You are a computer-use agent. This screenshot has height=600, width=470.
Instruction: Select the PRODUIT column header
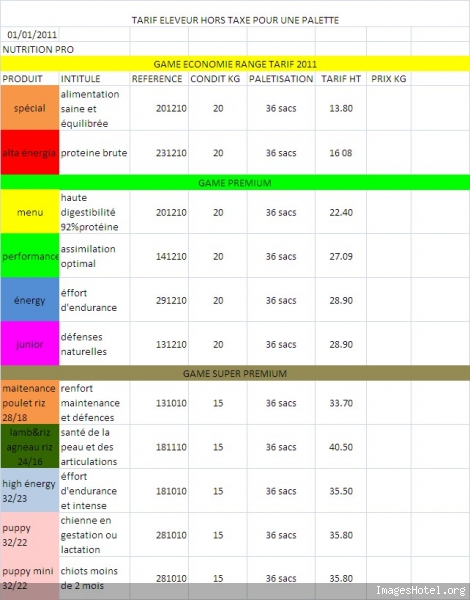click(22, 79)
